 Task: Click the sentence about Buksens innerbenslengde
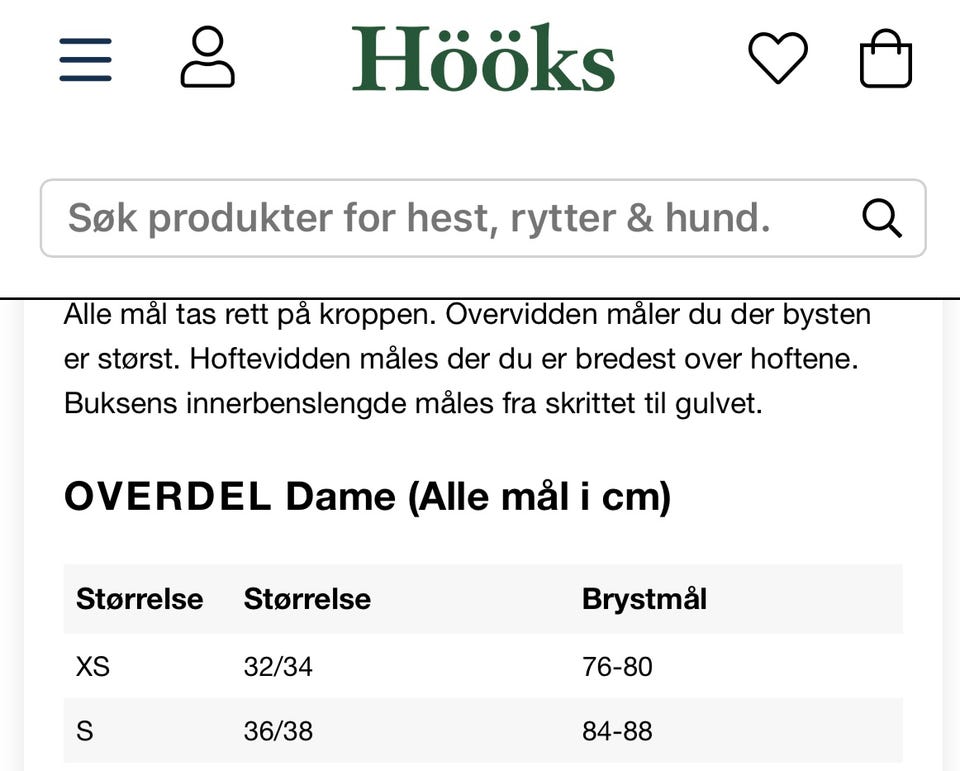pyautogui.click(x=413, y=403)
